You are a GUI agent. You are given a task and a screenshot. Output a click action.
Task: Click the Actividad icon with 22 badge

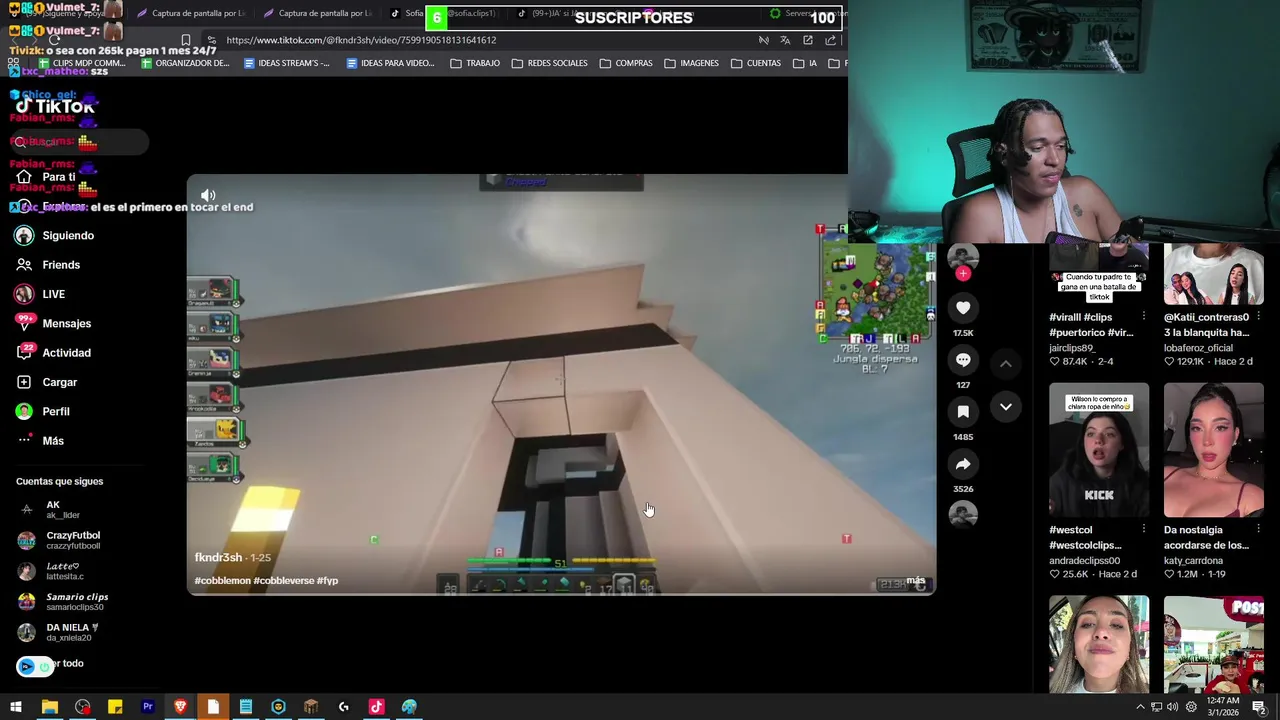(24, 353)
